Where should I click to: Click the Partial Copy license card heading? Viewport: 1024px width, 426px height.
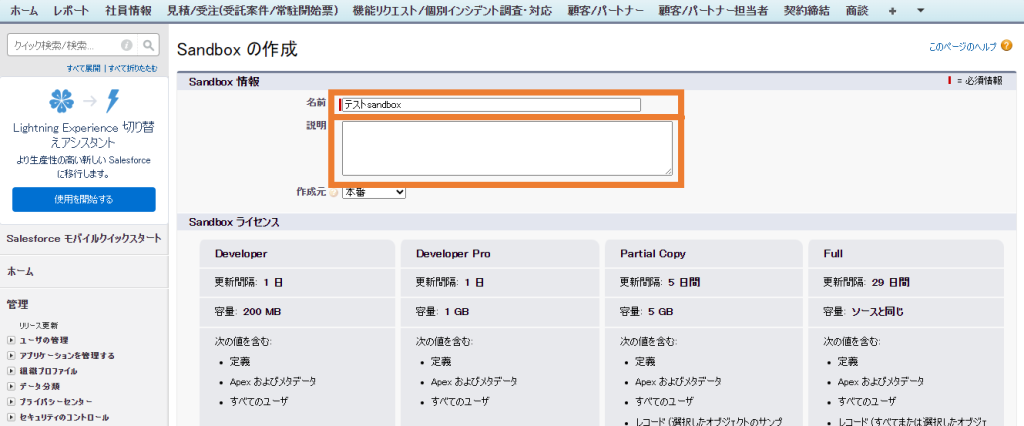tap(652, 254)
